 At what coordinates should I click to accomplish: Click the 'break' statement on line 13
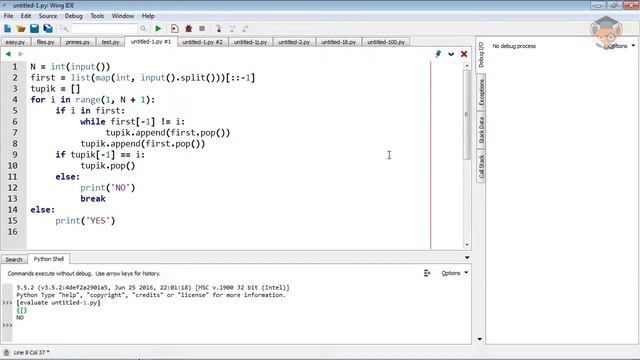coord(93,199)
